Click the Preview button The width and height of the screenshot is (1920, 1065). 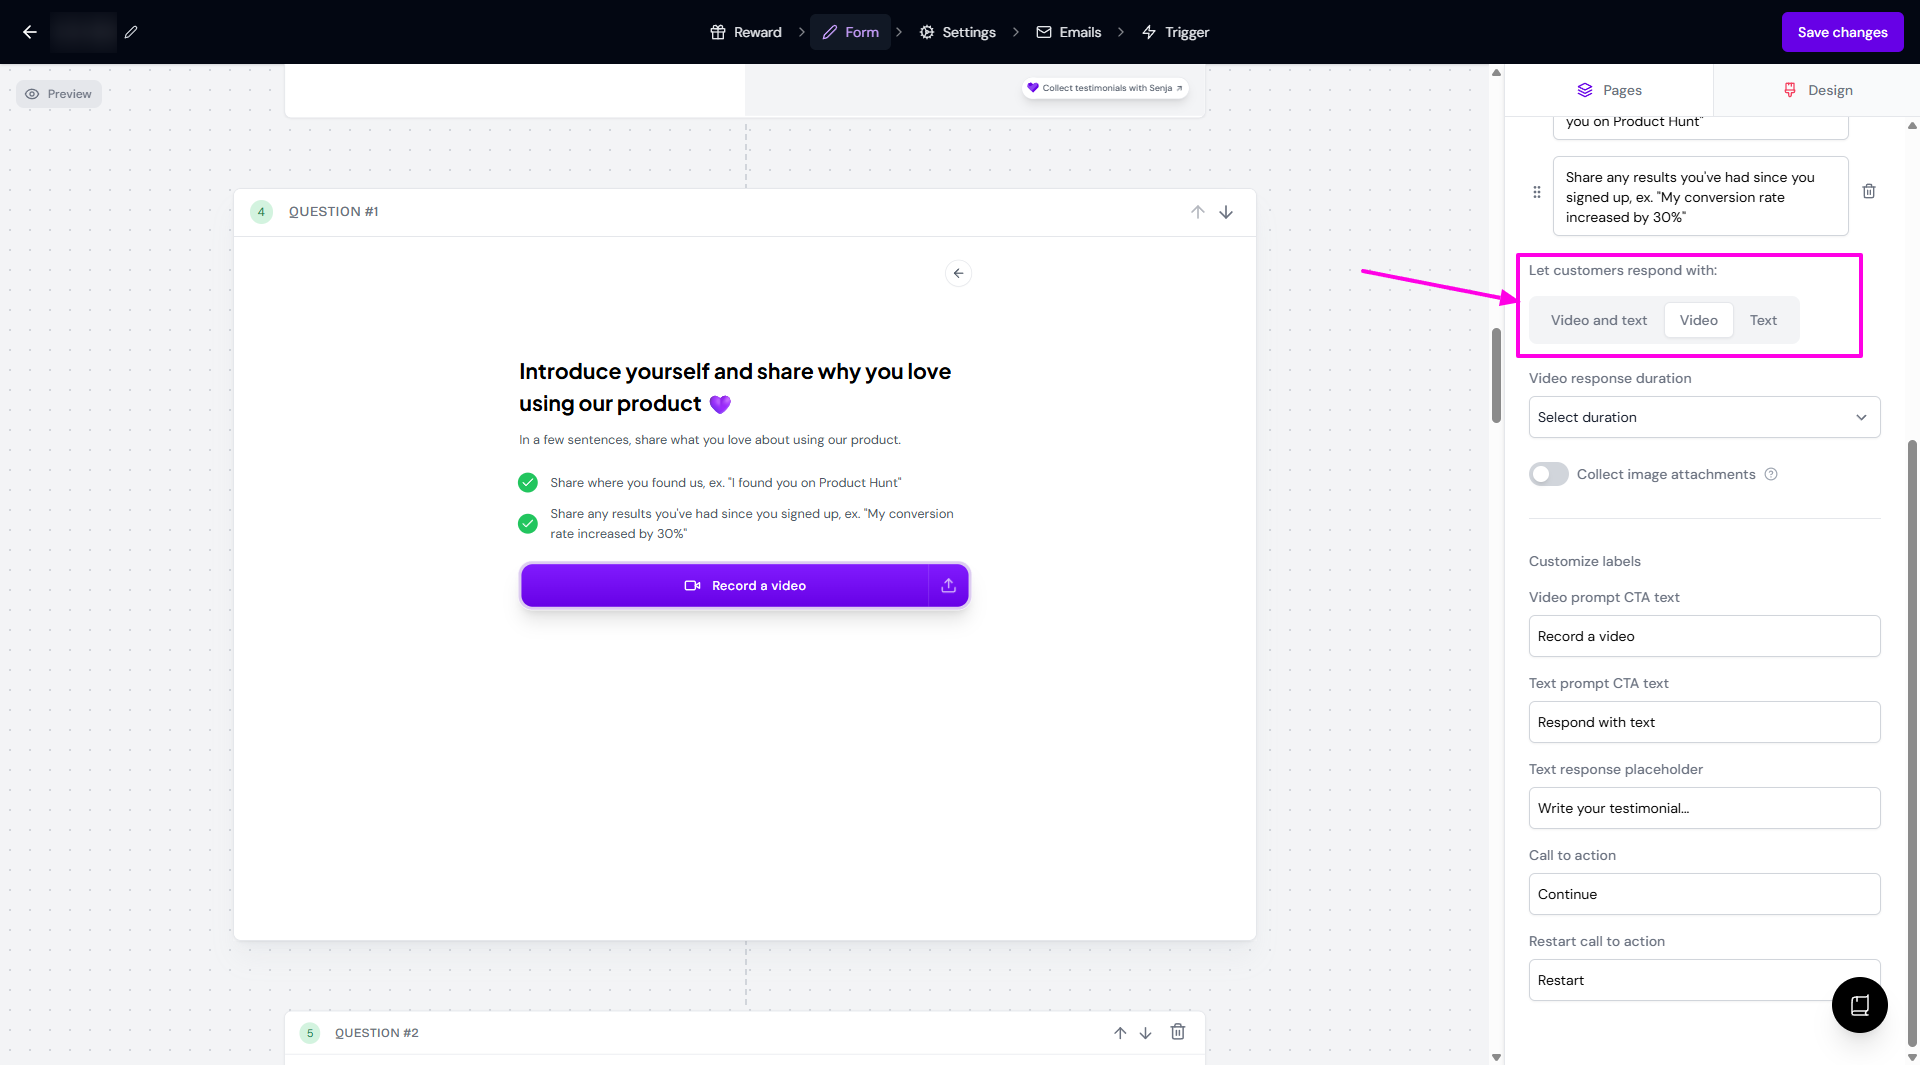click(59, 94)
